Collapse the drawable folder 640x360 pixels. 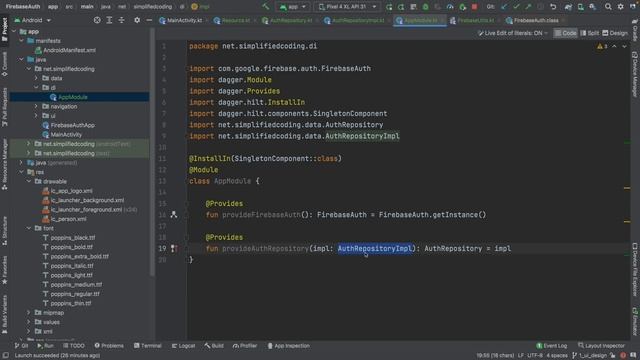[x=29, y=182]
